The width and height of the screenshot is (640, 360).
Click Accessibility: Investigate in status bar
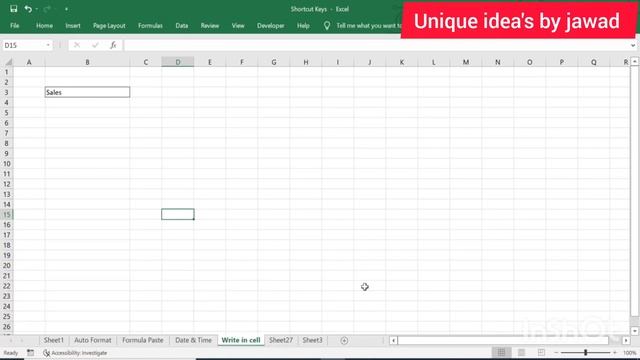[75, 353]
